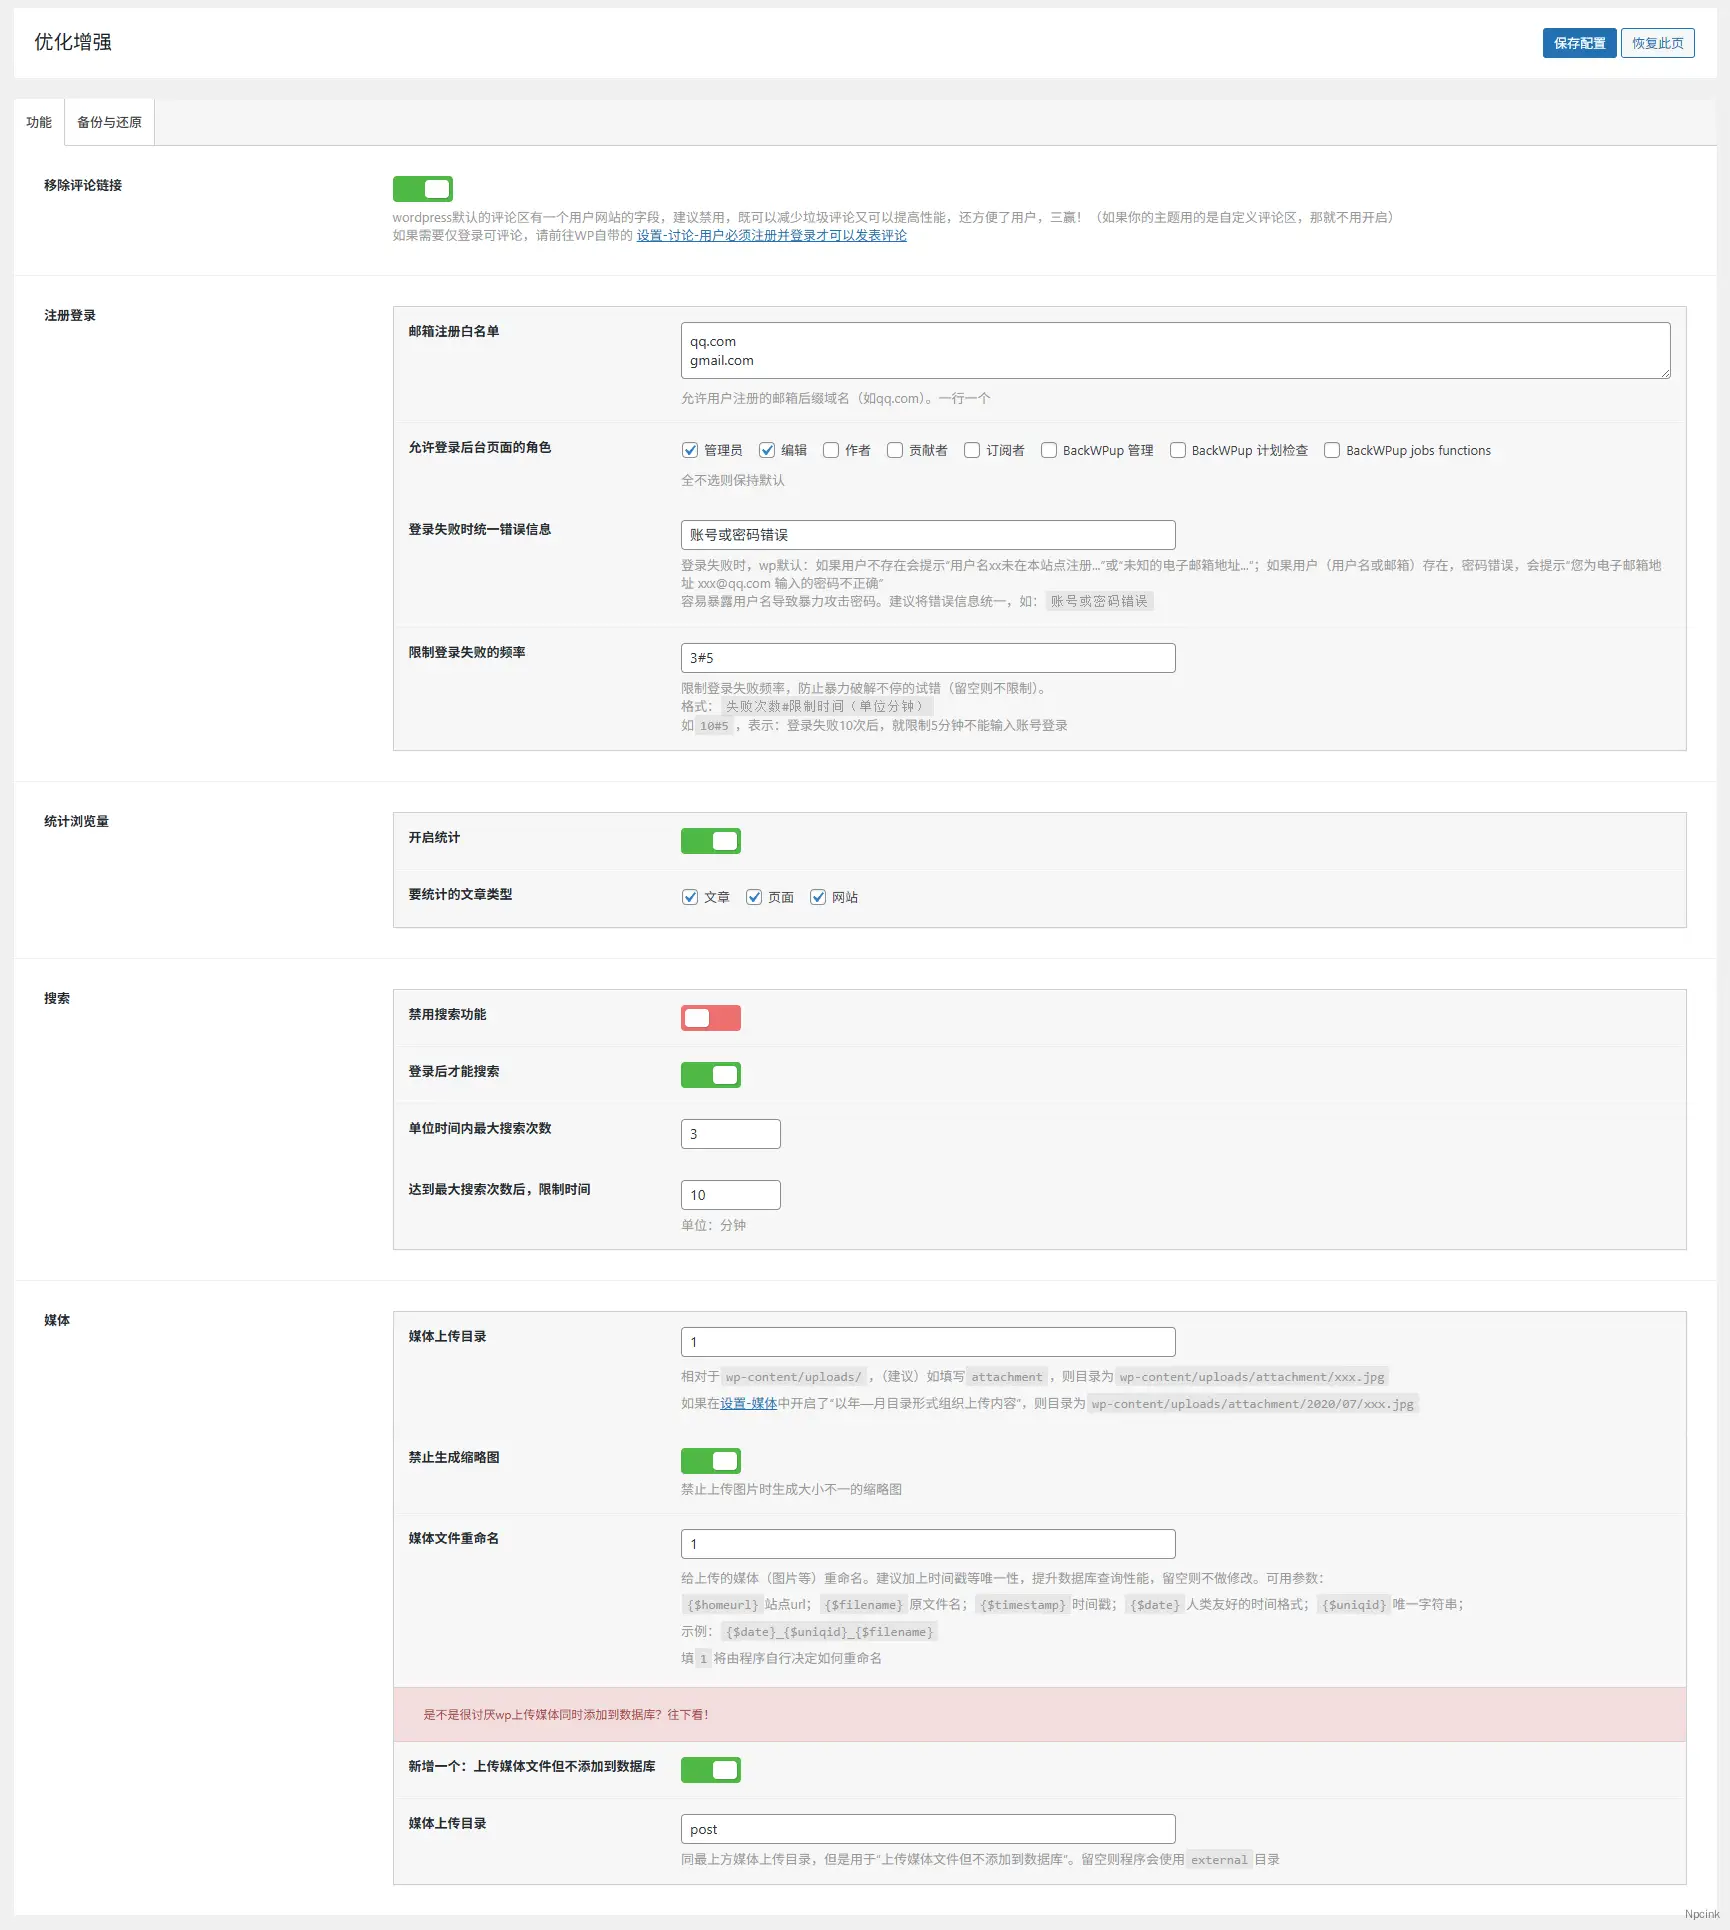This screenshot has width=1730, height=1930.
Task: Disable the 禁止生成缩略图 toggle
Action: pos(710,1461)
